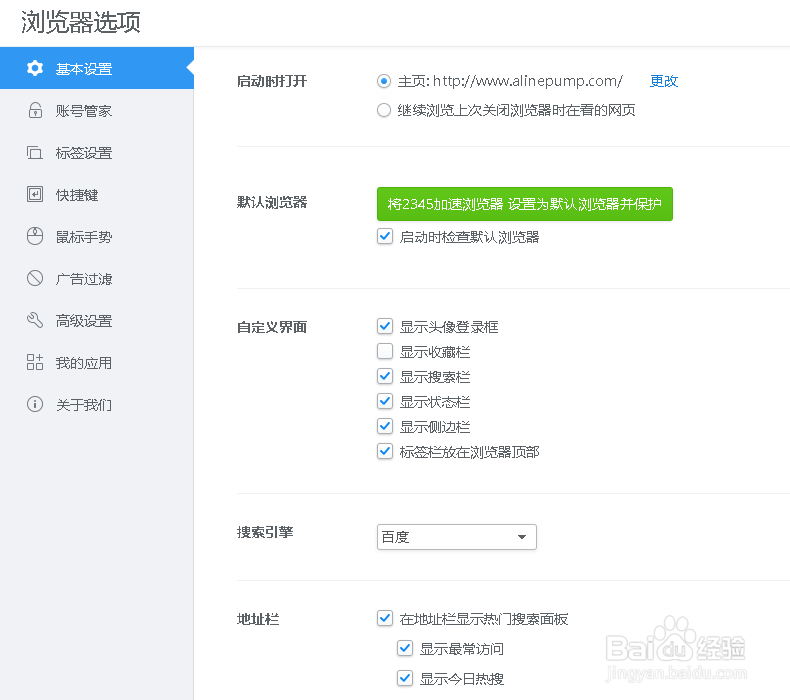Click the mouse icon beside 鼠标手势

pos(35,236)
